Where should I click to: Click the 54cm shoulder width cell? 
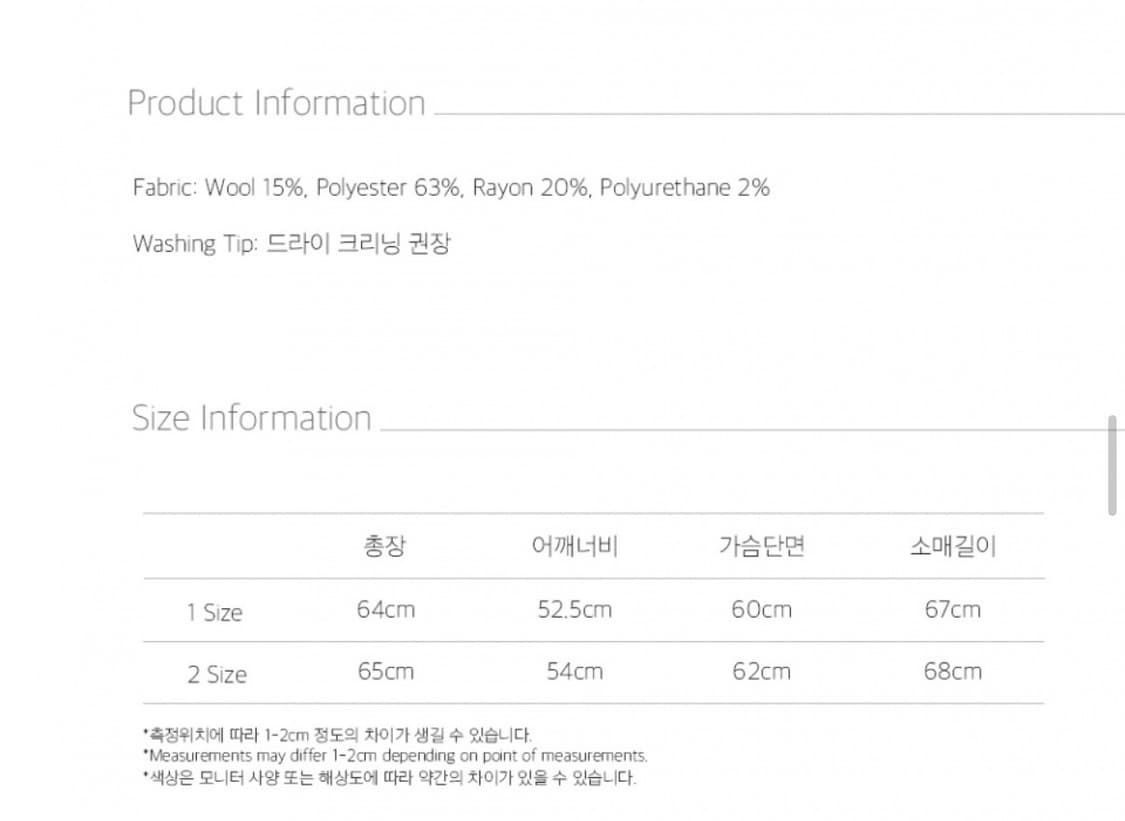[x=574, y=672]
